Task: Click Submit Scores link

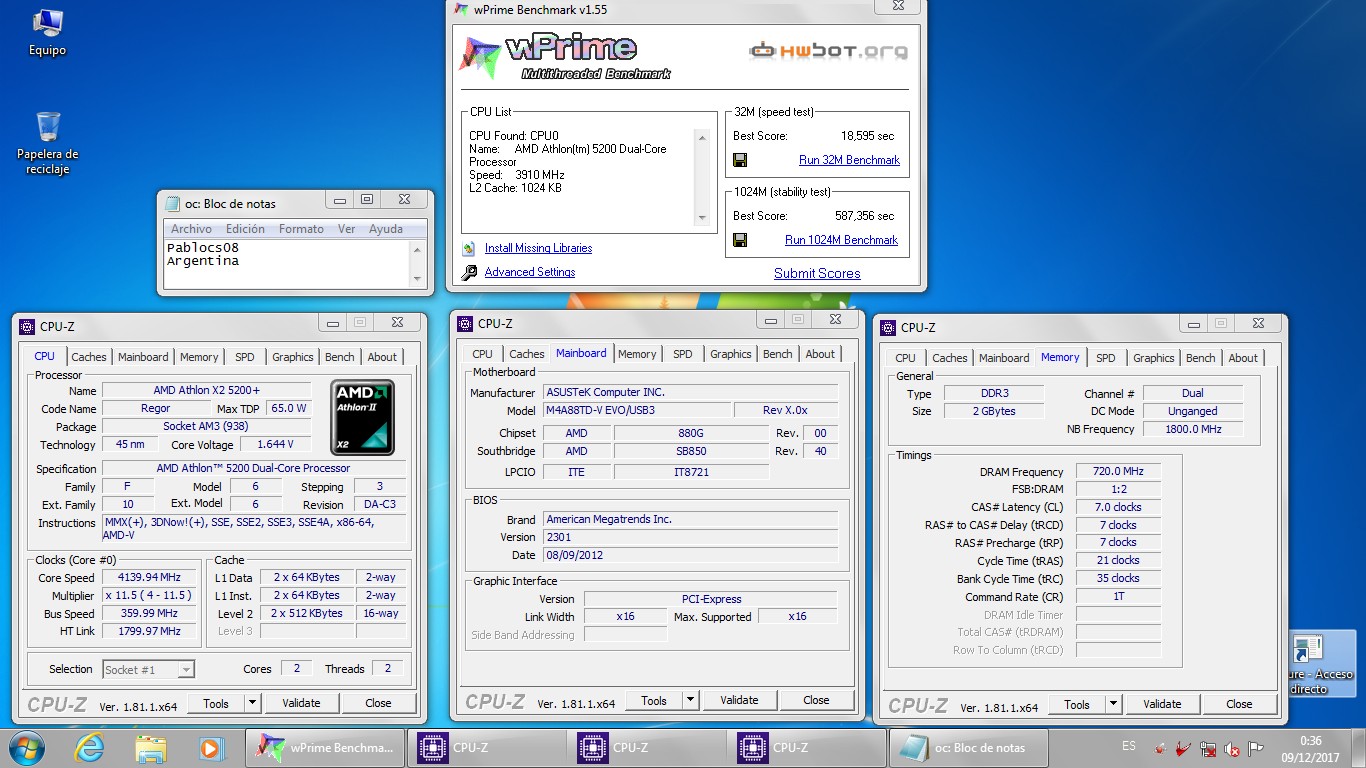Action: point(817,273)
